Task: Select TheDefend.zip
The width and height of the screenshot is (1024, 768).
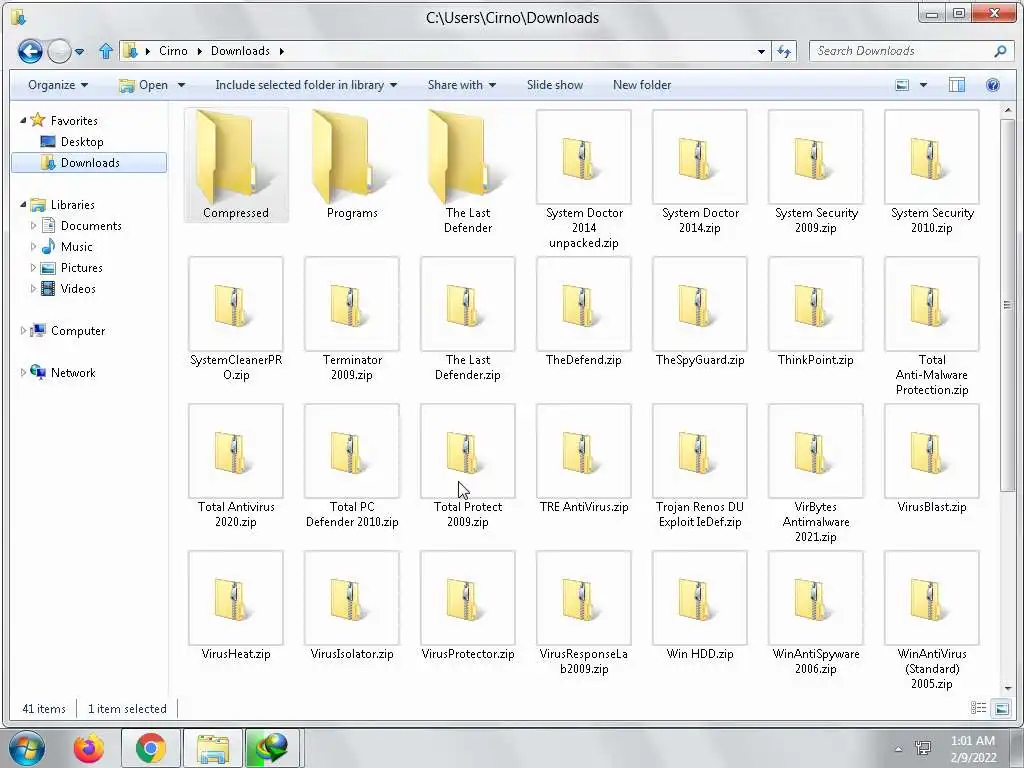Action: point(584,312)
